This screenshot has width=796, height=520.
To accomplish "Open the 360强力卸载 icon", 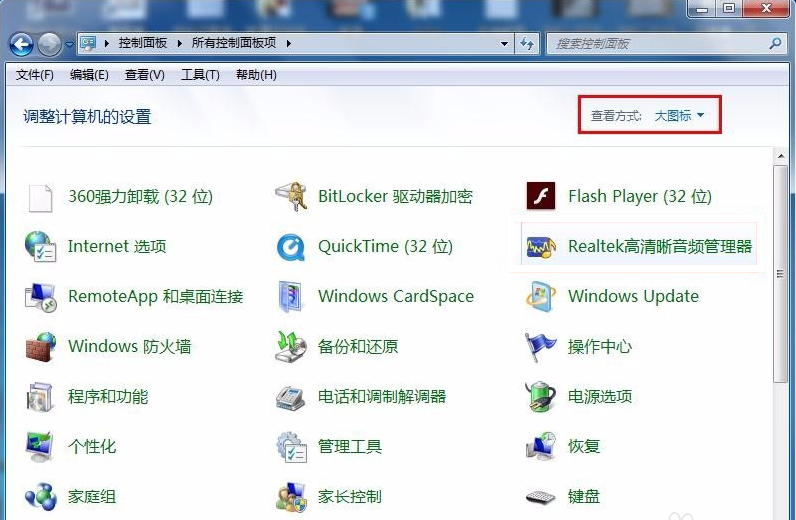I will point(41,198).
